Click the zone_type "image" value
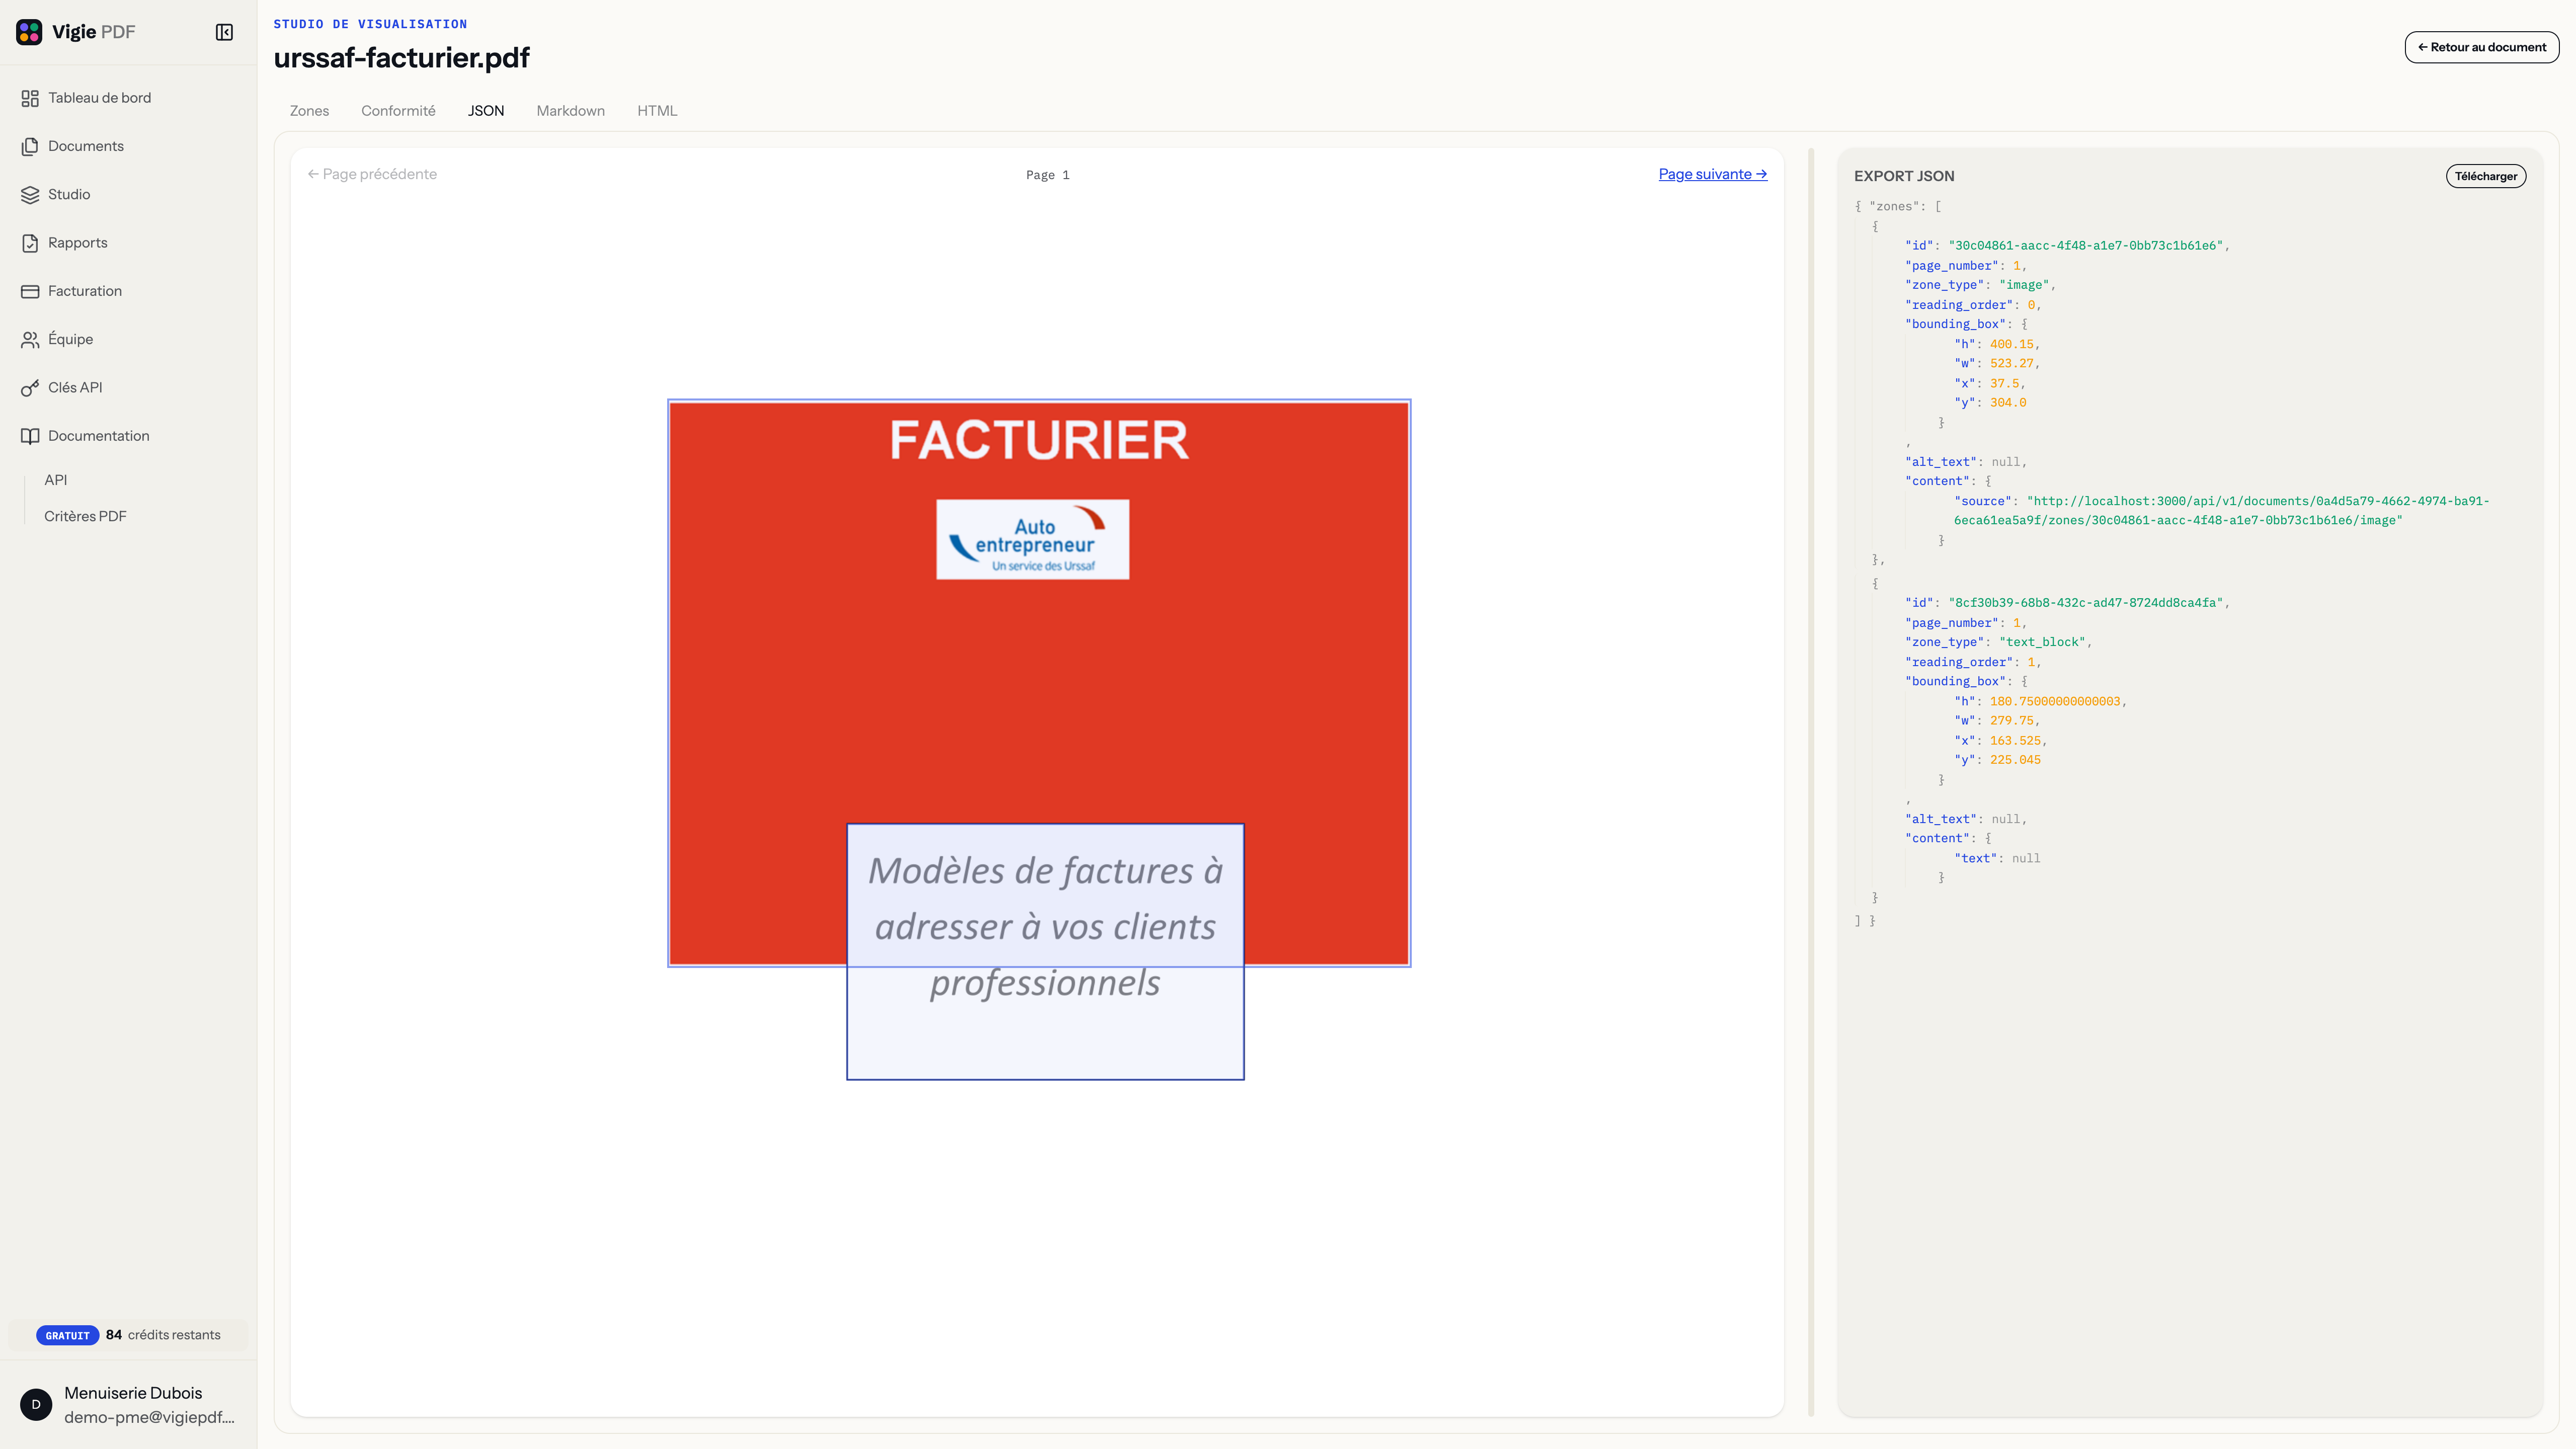Screen dimensions: 2576x1449 pyautogui.click(x=2024, y=285)
